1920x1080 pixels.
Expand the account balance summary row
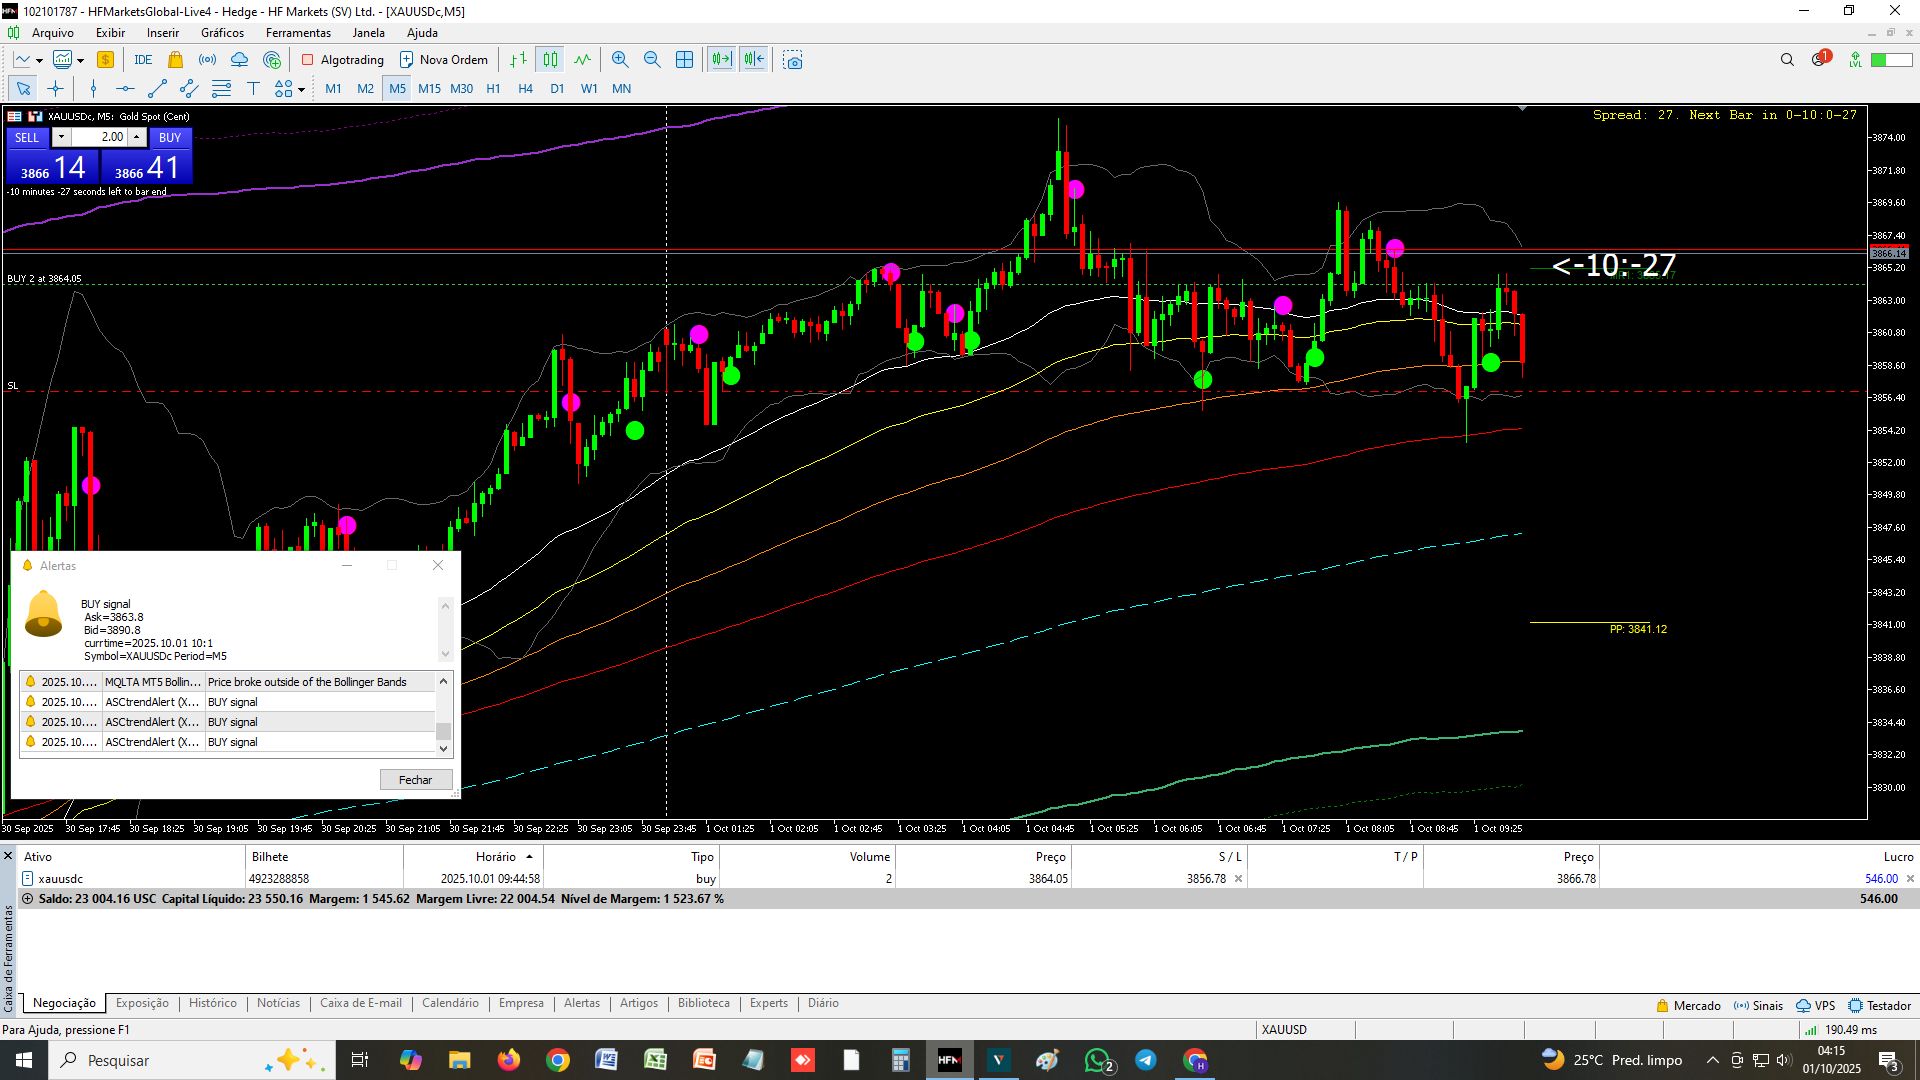(27, 899)
